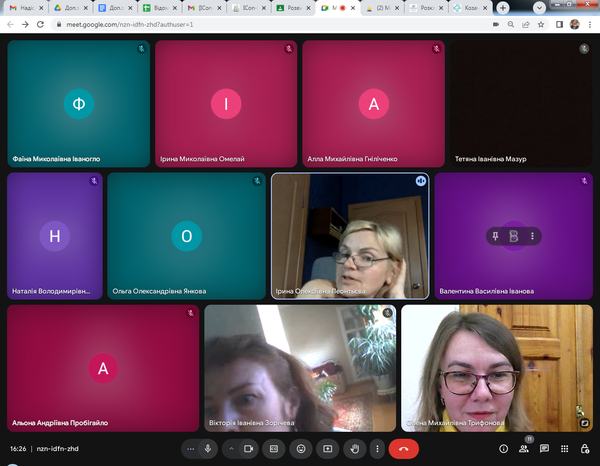This screenshot has height=466, width=600.
Task: Switch to the first Gmail browser tab
Action: (24, 7)
